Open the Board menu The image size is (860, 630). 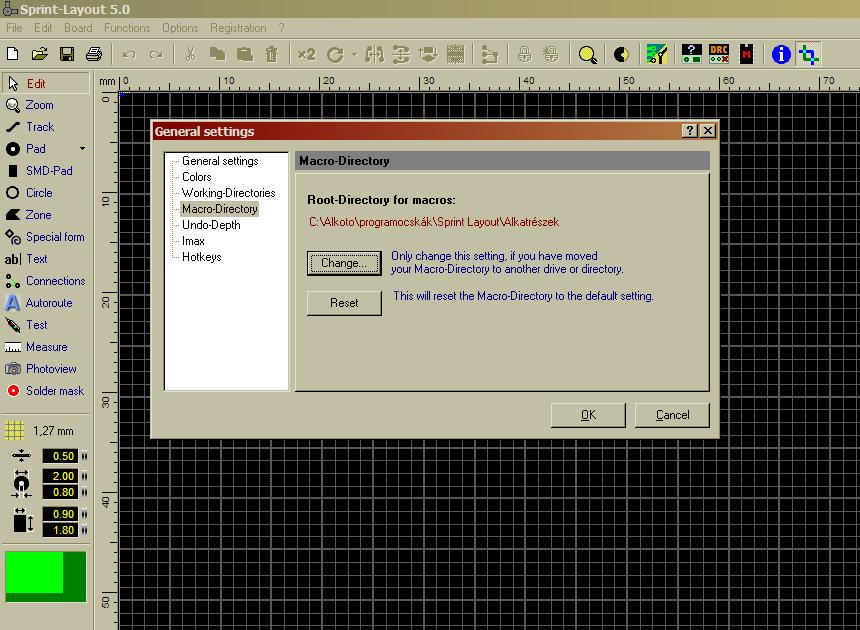78,27
